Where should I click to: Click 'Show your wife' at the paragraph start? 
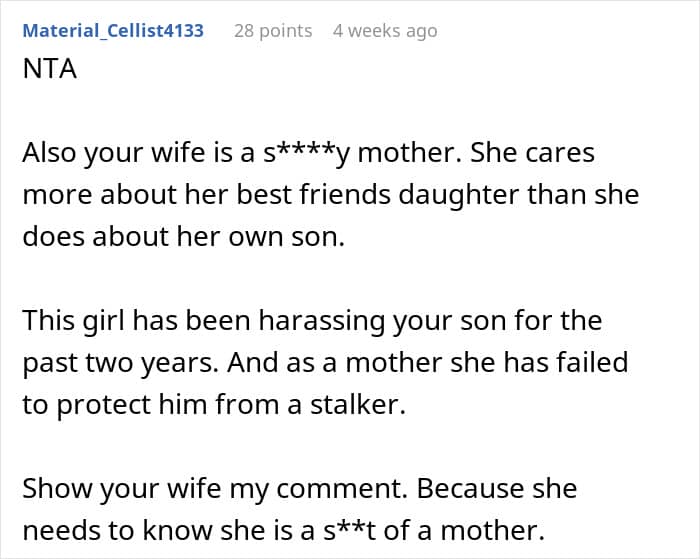click(x=120, y=489)
